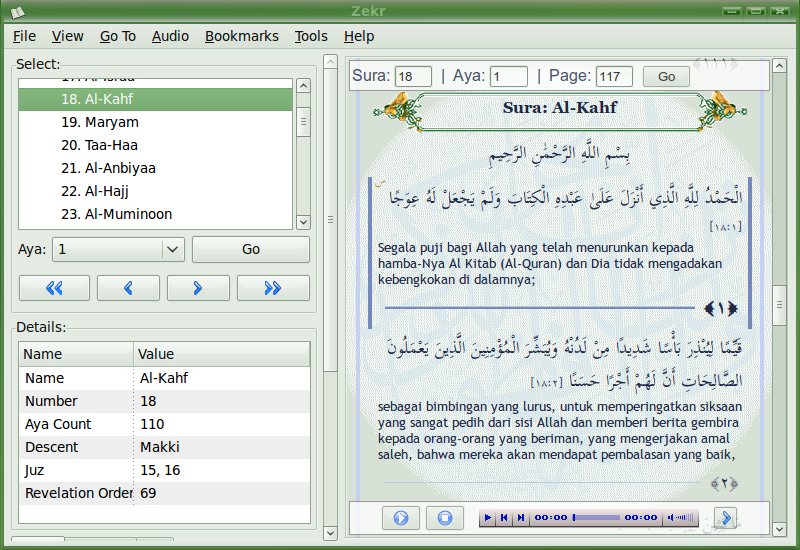Open the Tools menu
The image size is (800, 550).
pyautogui.click(x=311, y=36)
